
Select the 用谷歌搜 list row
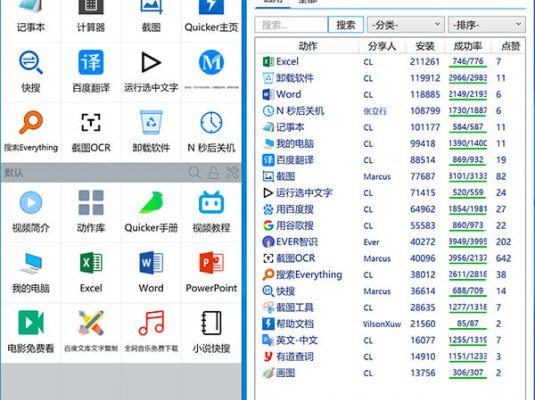(x=391, y=226)
